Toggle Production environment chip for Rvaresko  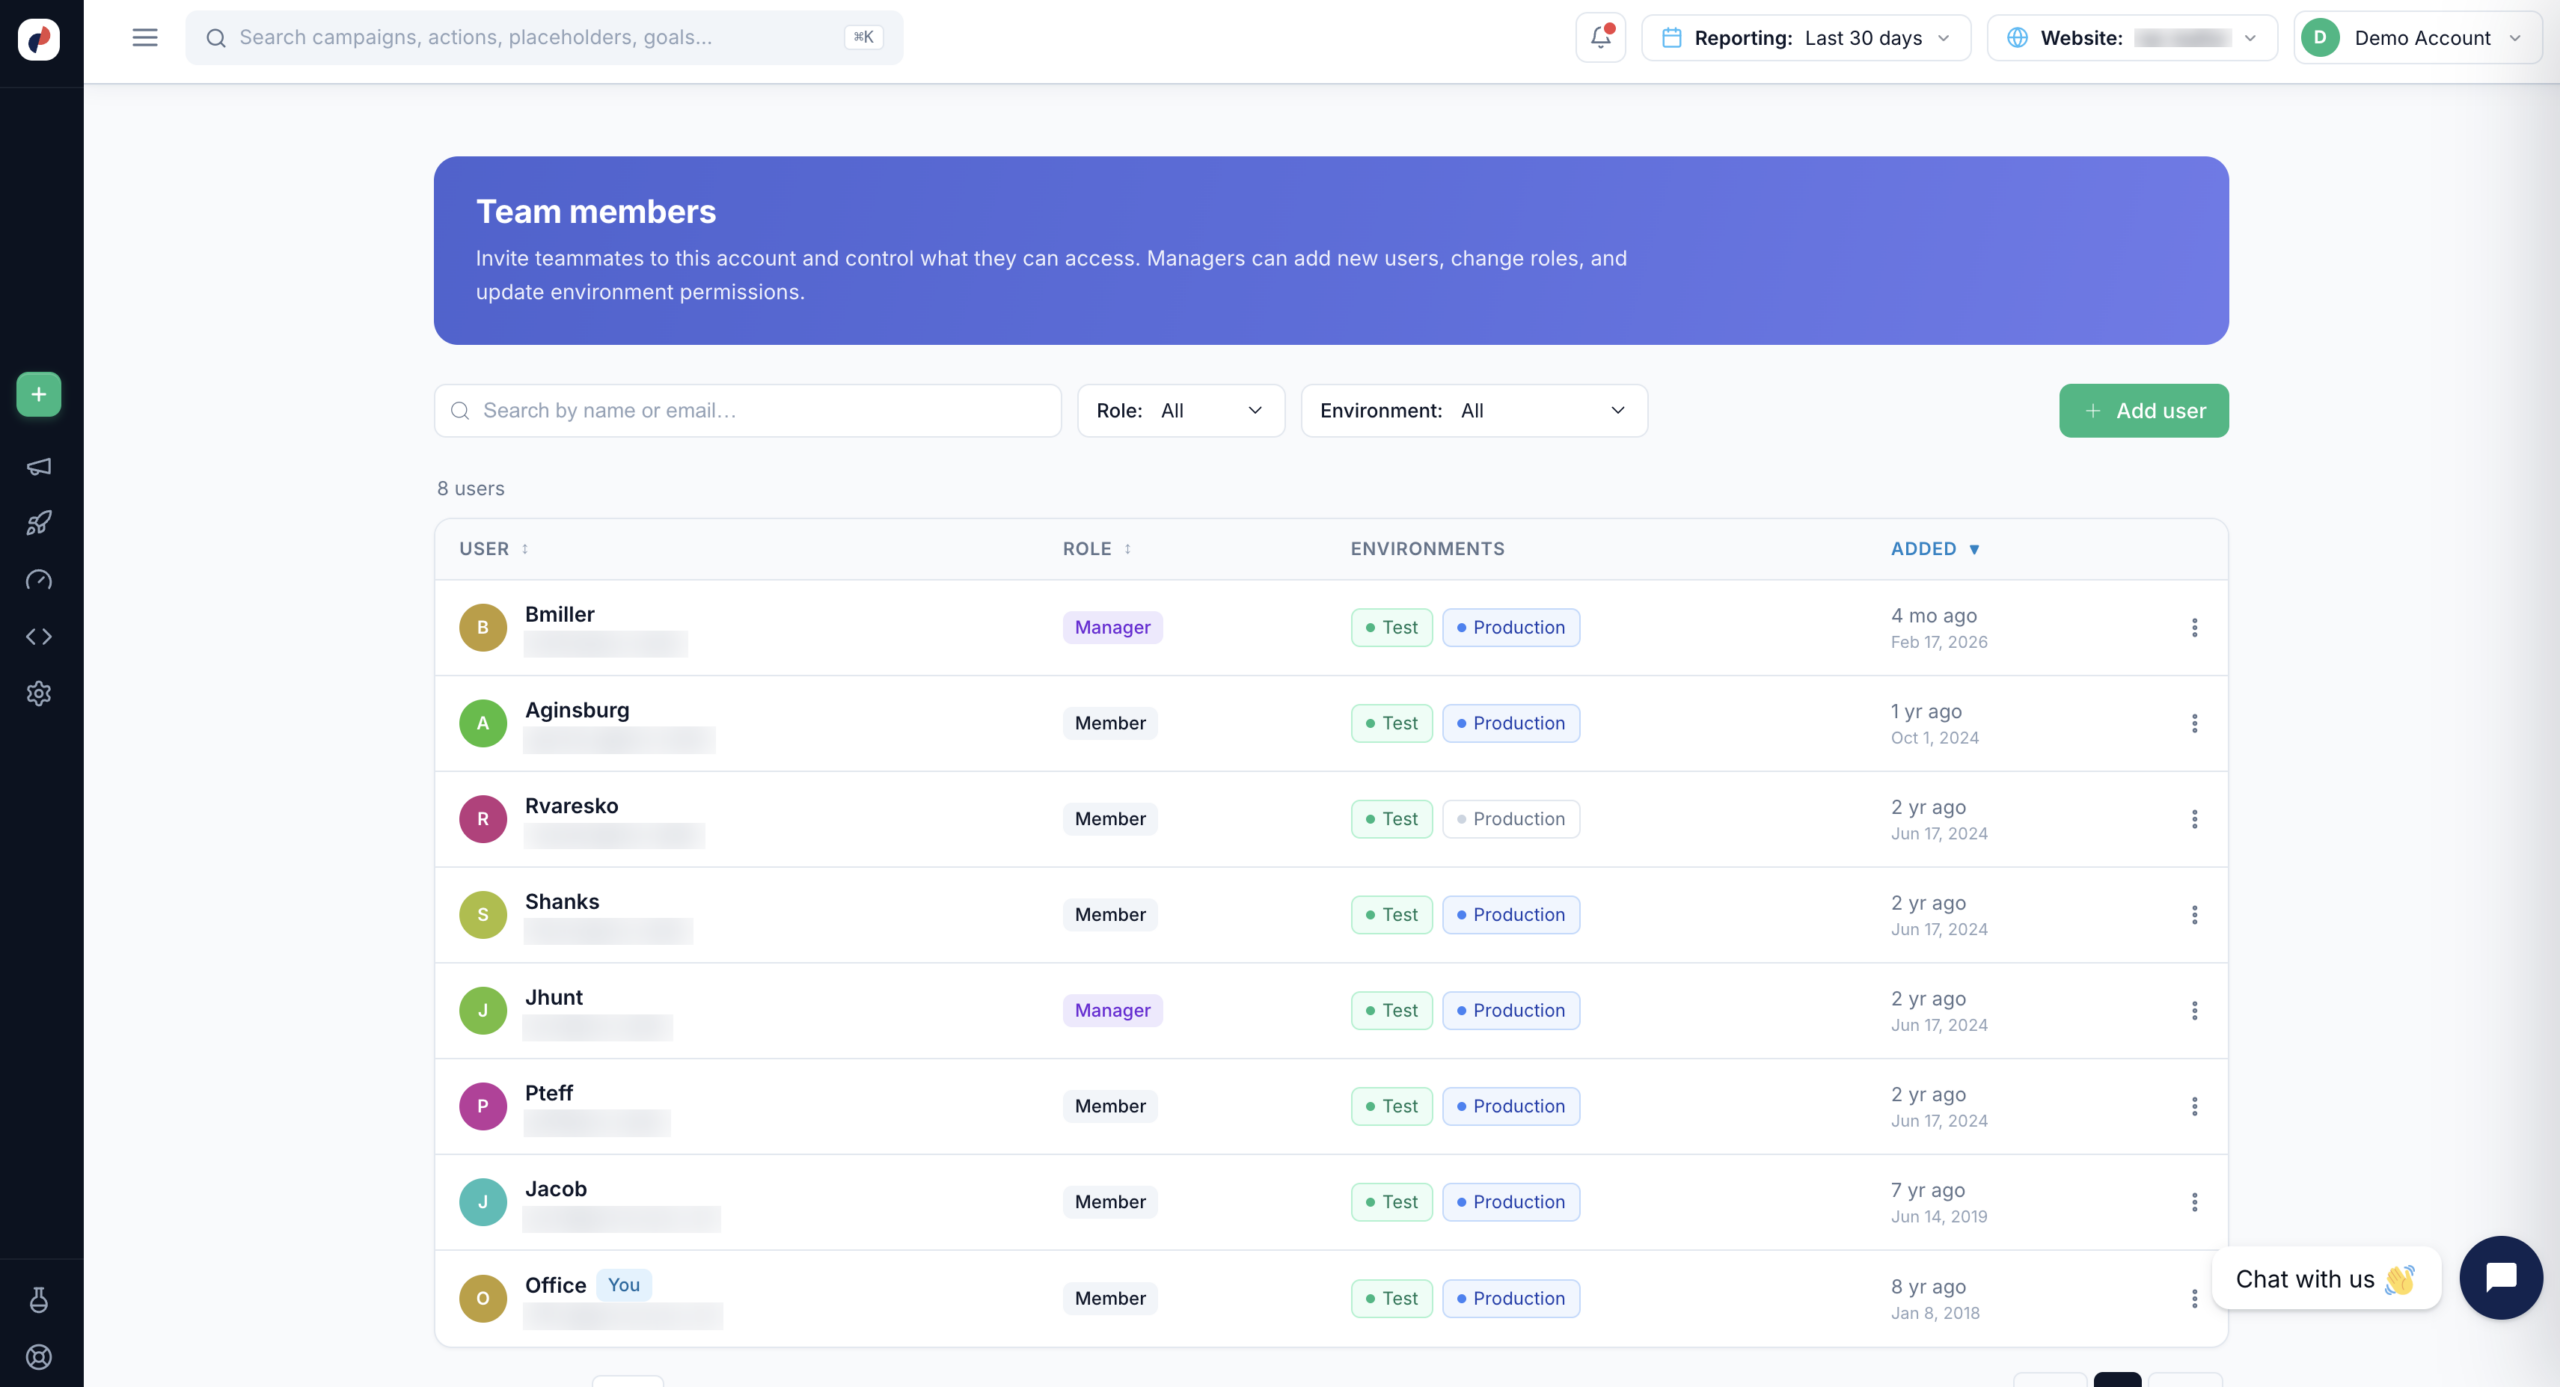[x=1511, y=819]
